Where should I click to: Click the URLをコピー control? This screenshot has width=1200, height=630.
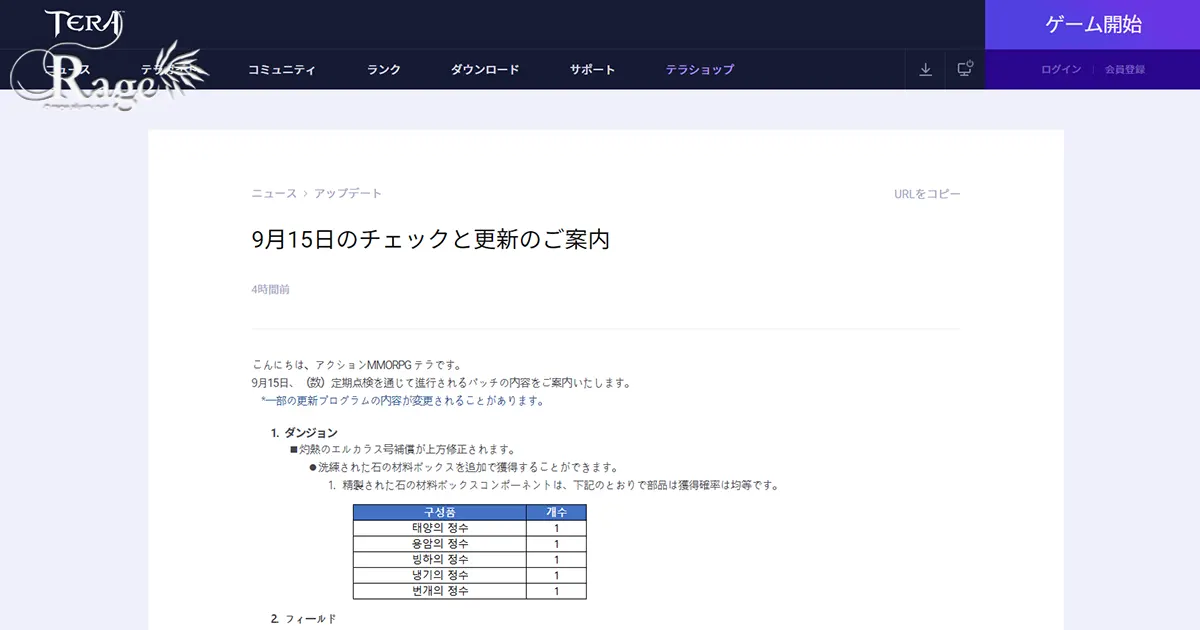925,193
